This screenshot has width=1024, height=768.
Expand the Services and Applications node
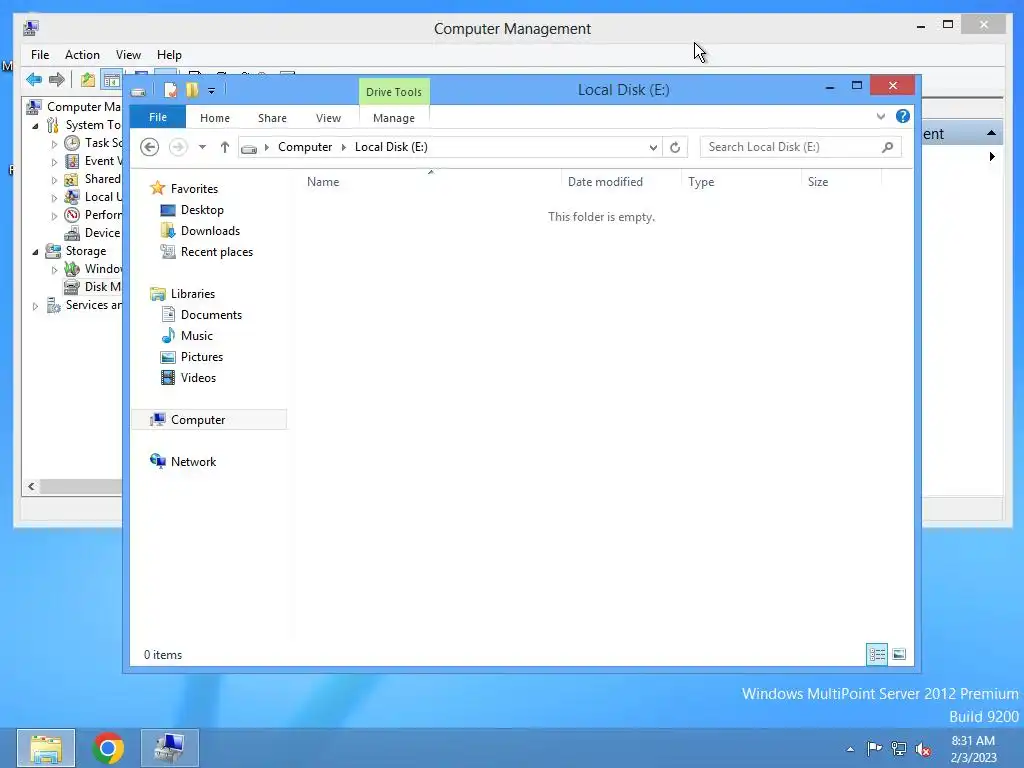35,306
